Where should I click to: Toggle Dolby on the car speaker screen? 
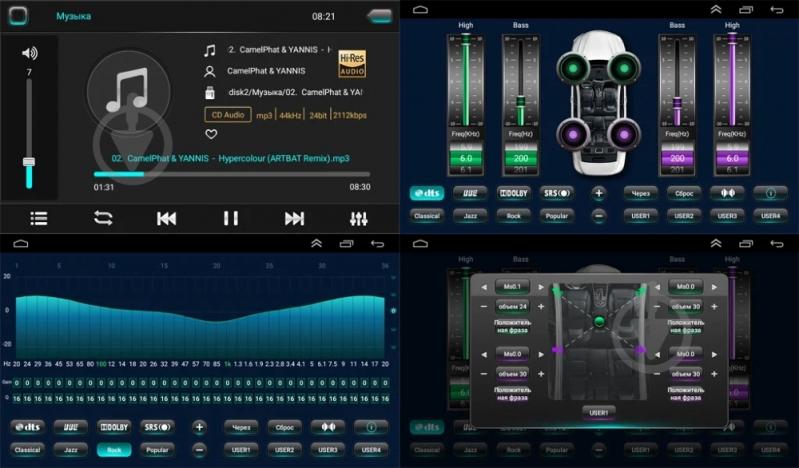click(x=513, y=193)
